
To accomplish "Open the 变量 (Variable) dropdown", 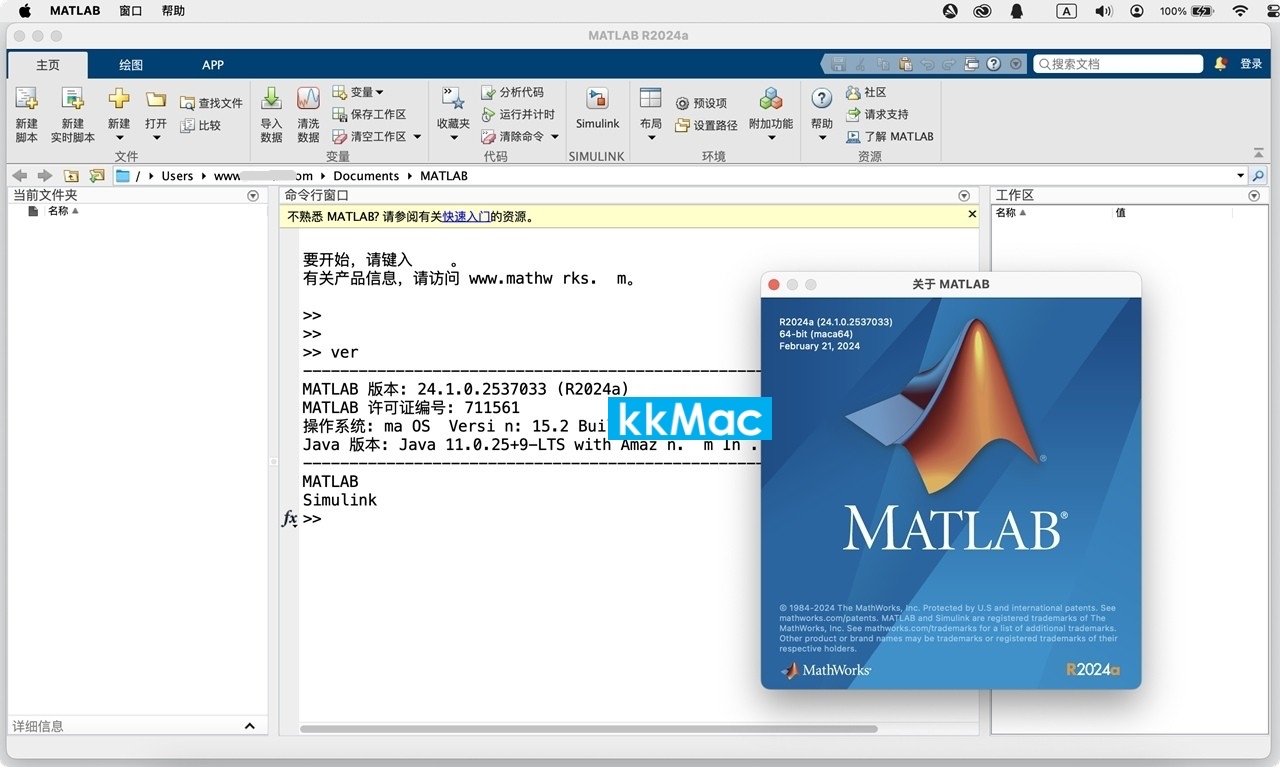I will pos(358,92).
